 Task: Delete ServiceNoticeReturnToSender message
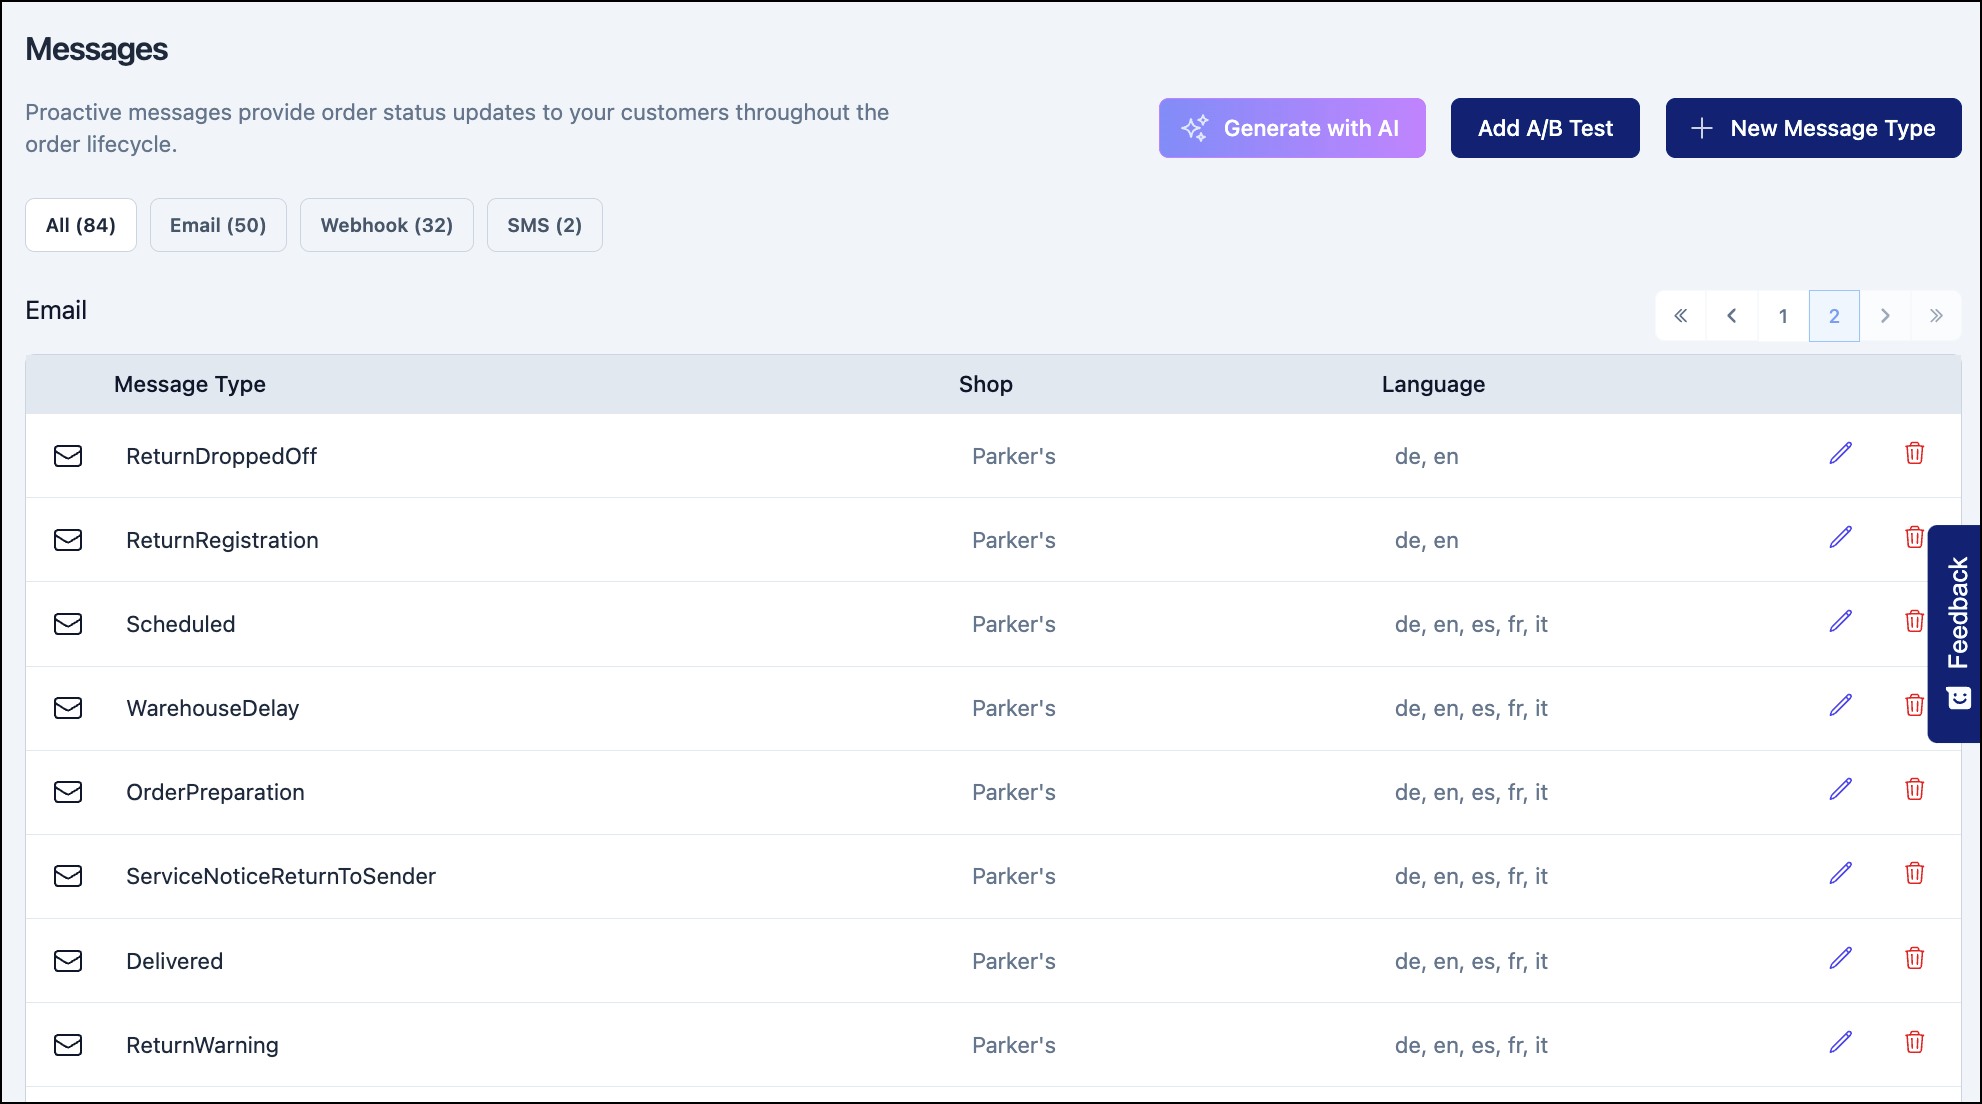(1914, 874)
